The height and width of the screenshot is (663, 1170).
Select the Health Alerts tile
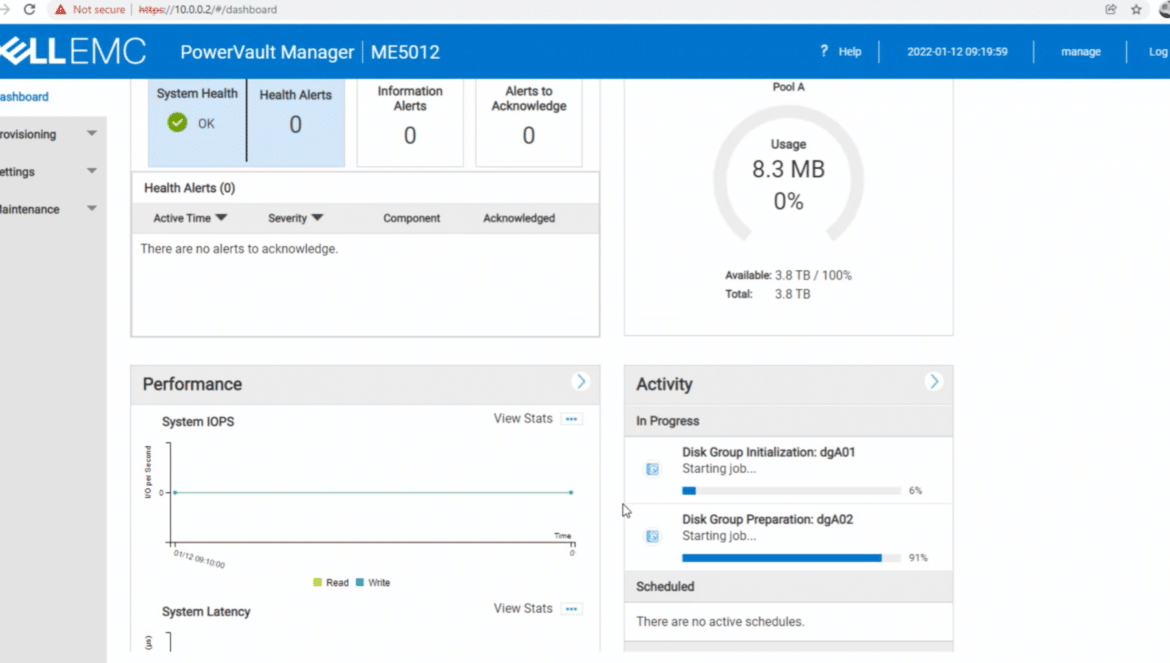pyautogui.click(x=295, y=121)
